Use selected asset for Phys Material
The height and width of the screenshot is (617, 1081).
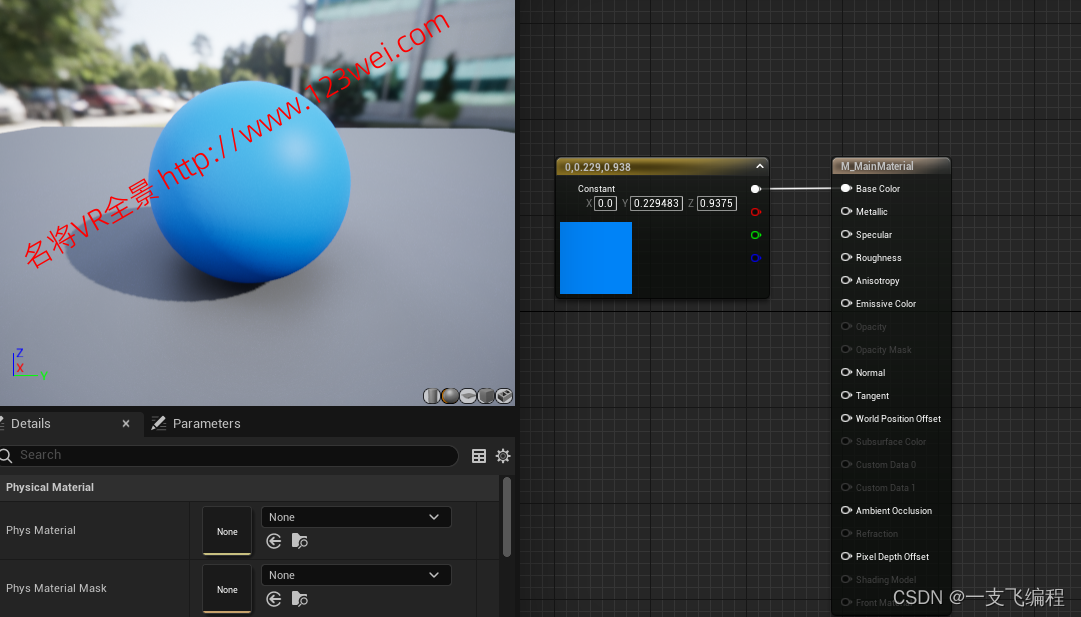coord(274,541)
